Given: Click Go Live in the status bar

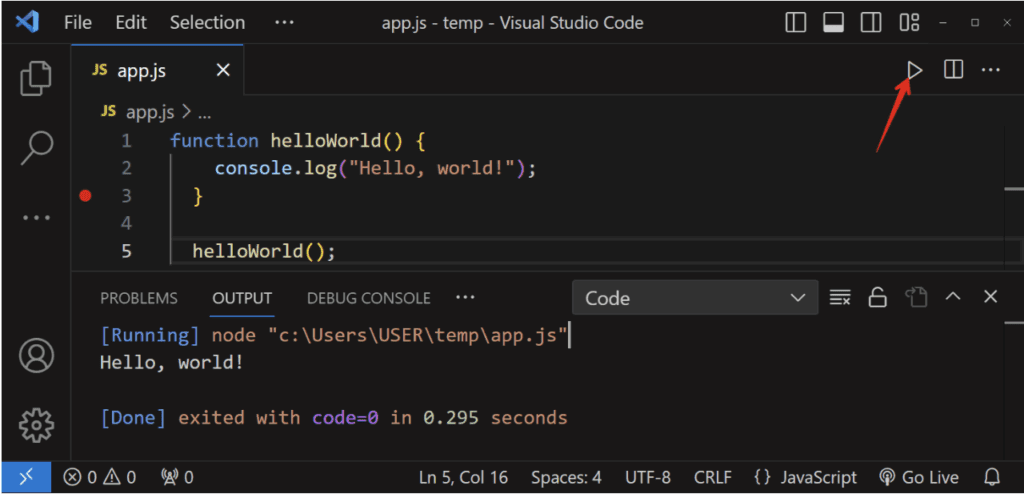Looking at the screenshot, I should (x=918, y=477).
